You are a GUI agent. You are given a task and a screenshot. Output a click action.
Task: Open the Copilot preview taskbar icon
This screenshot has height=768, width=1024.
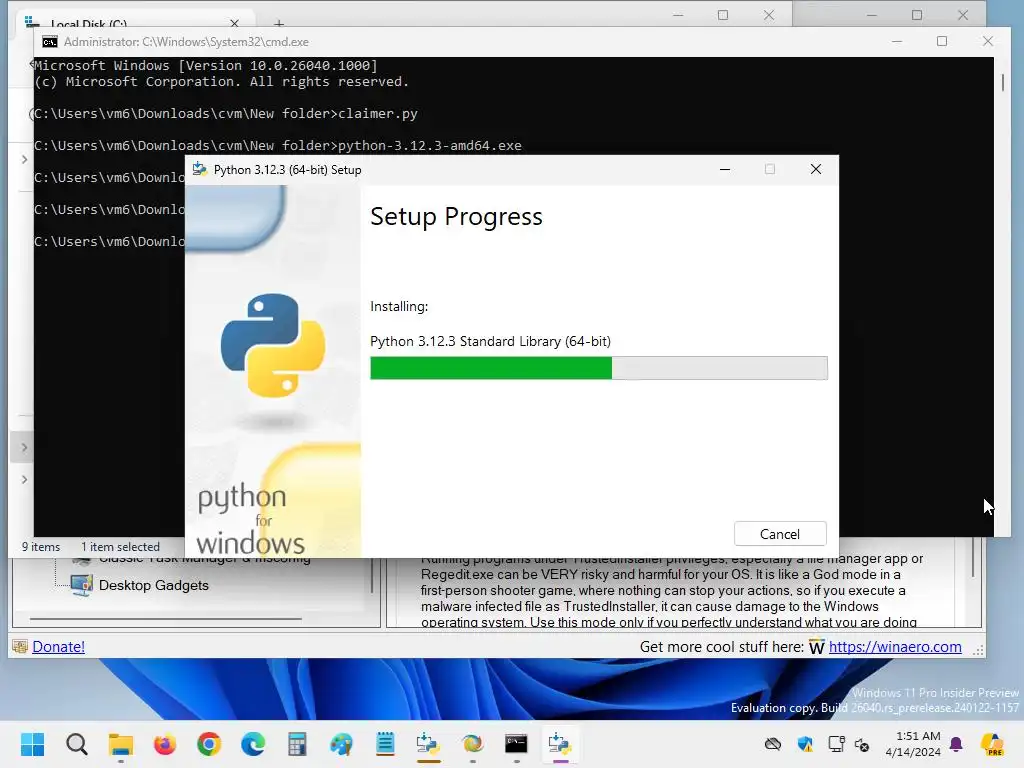(992, 744)
